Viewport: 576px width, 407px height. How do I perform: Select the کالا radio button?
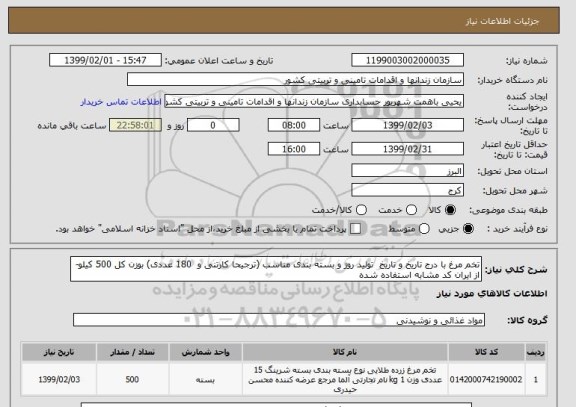pyautogui.click(x=450, y=210)
